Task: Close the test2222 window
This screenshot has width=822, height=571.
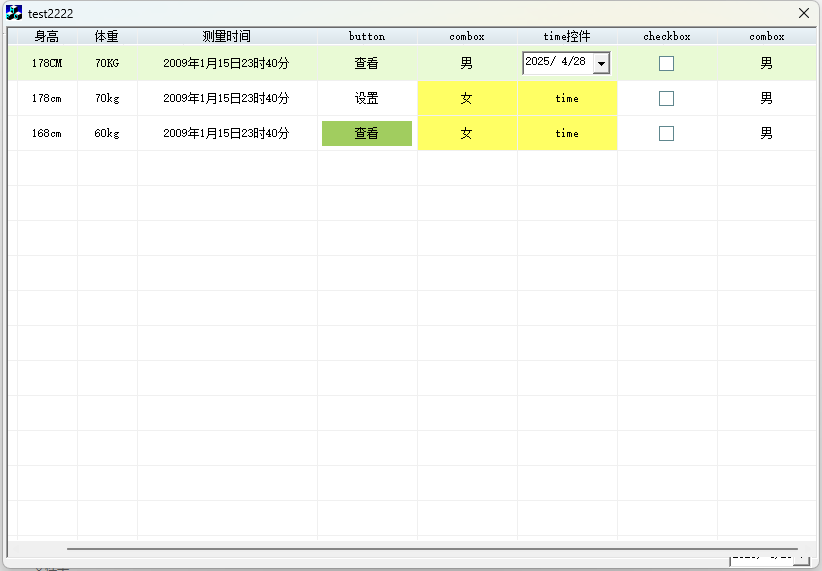Action: 804,13
